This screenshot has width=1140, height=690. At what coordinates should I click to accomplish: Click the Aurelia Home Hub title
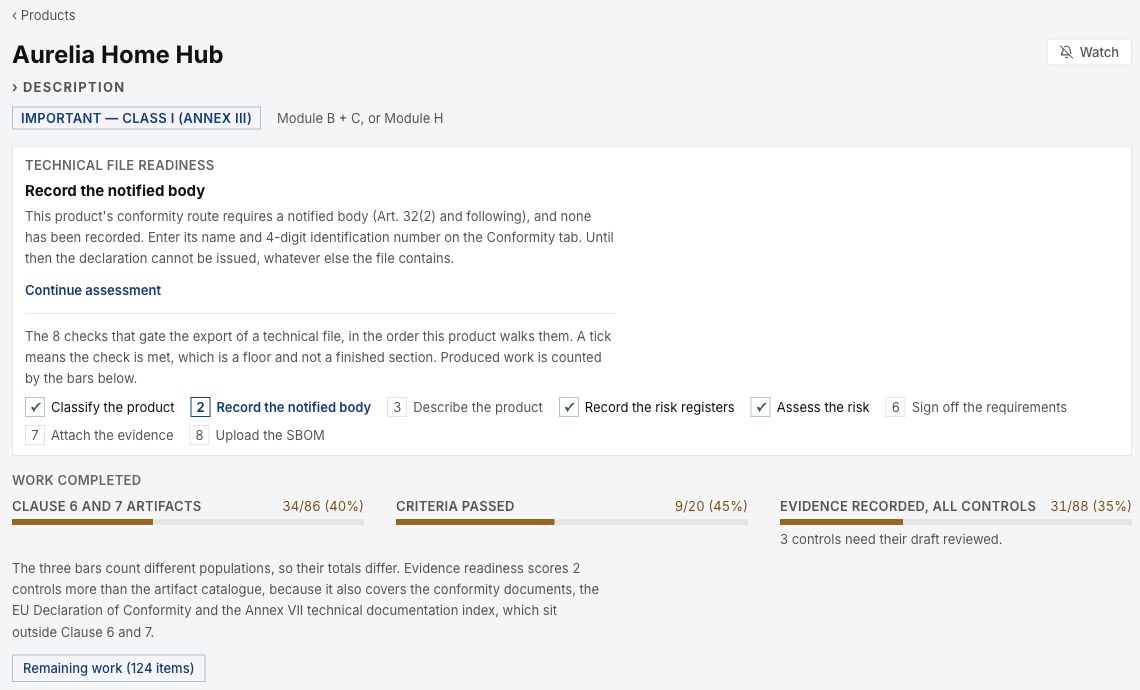pos(118,55)
